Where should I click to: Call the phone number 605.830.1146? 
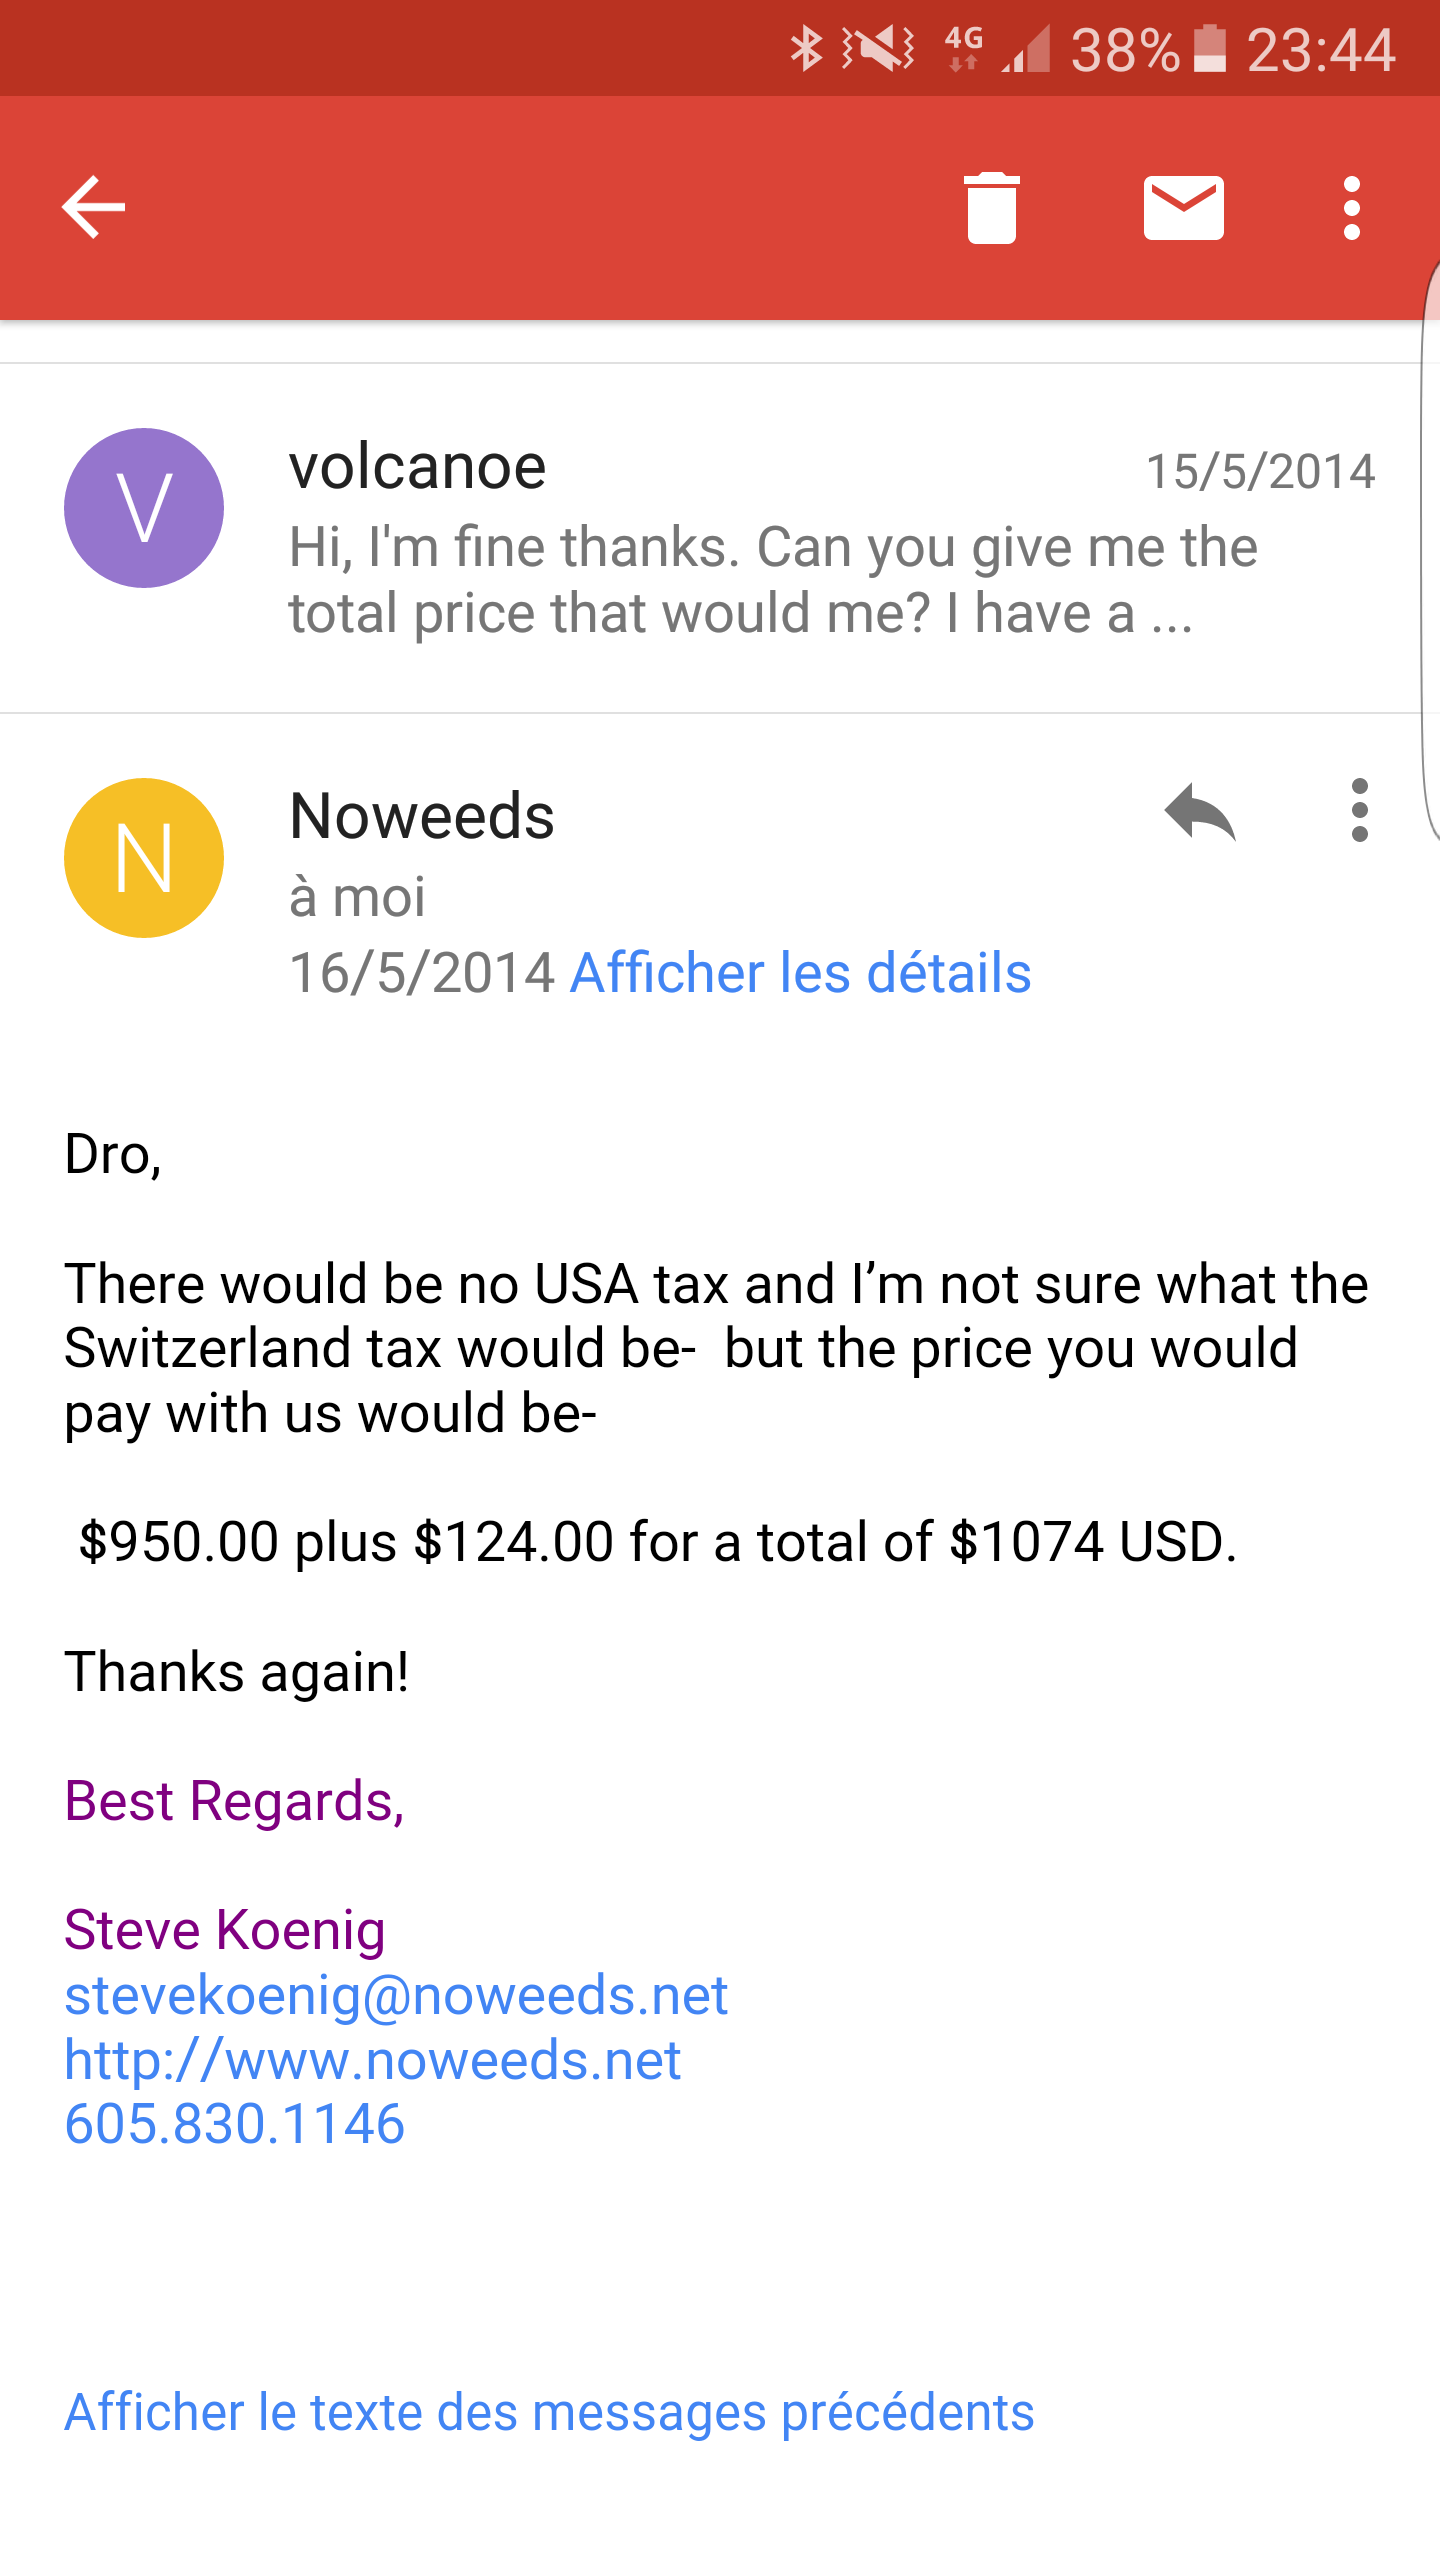click(235, 2124)
